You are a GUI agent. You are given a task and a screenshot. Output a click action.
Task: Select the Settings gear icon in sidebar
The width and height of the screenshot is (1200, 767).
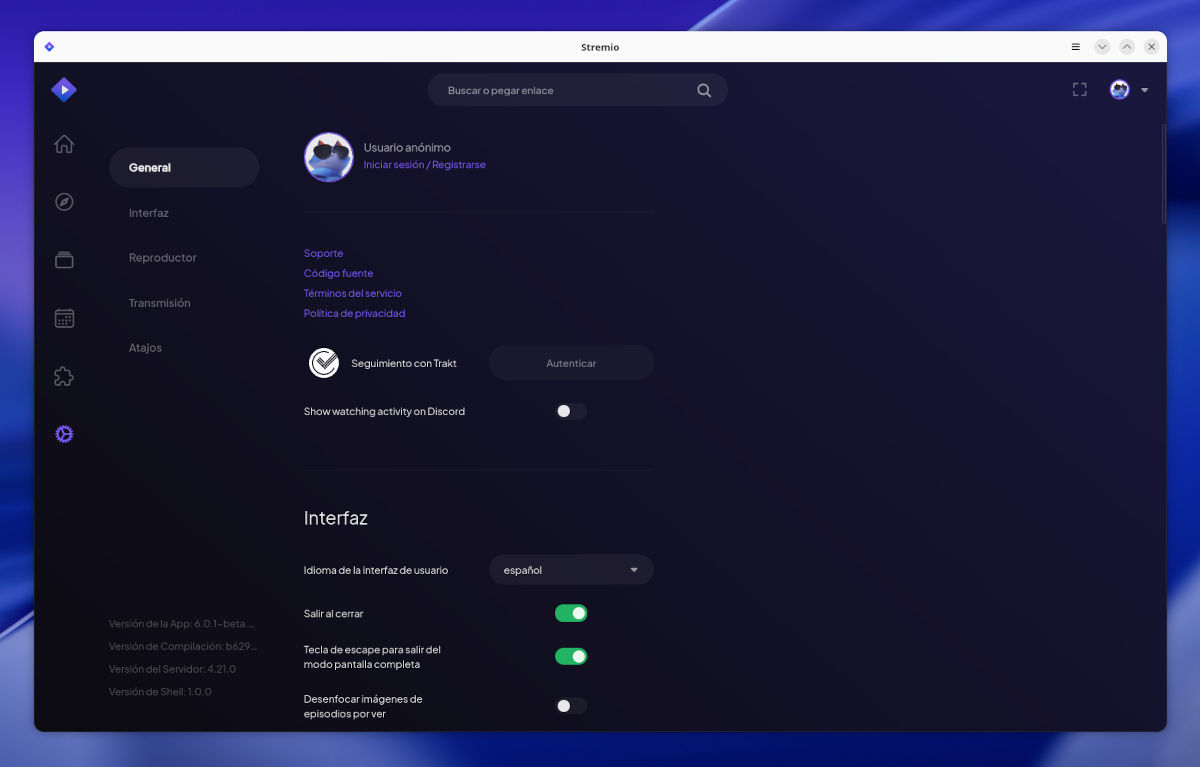(x=64, y=434)
